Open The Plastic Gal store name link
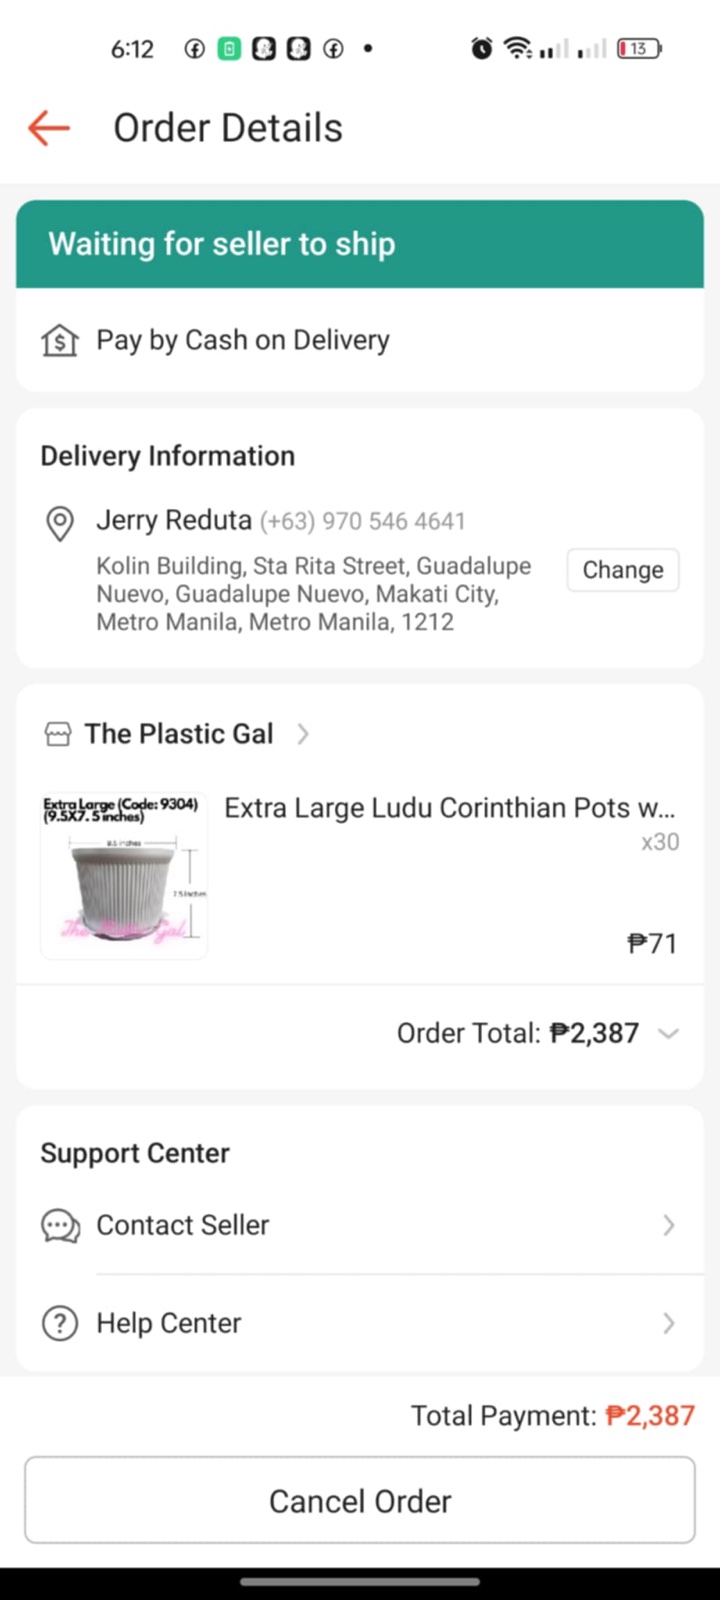The width and height of the screenshot is (720, 1600). pos(179,735)
